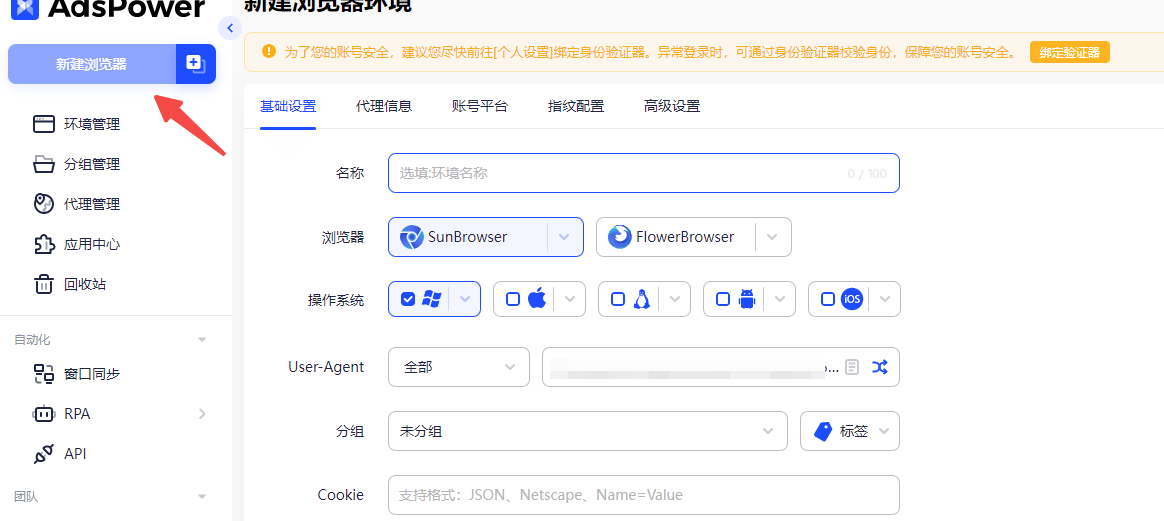1164x521 pixels.
Task: Click the batch create icon beside 新建浏览器
Action: coord(195,64)
